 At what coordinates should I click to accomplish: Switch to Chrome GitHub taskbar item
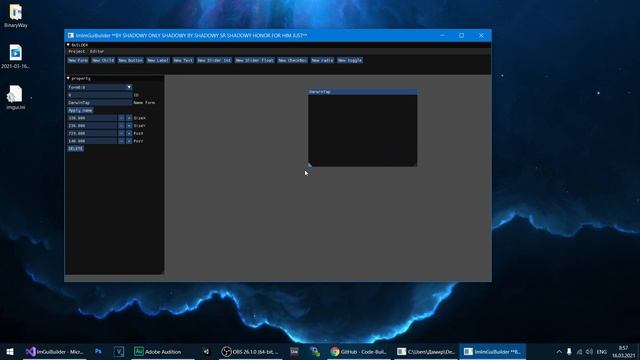(x=359, y=351)
